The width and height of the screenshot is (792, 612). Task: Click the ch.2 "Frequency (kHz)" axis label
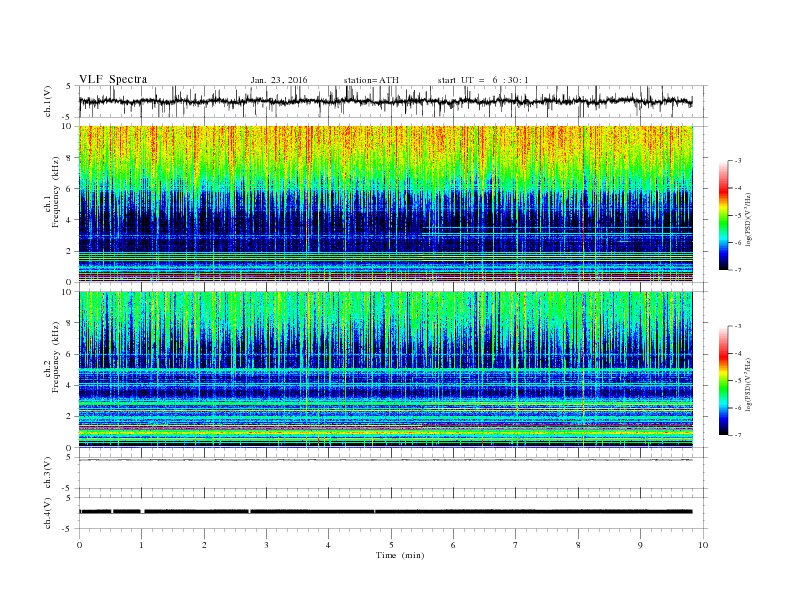55,356
